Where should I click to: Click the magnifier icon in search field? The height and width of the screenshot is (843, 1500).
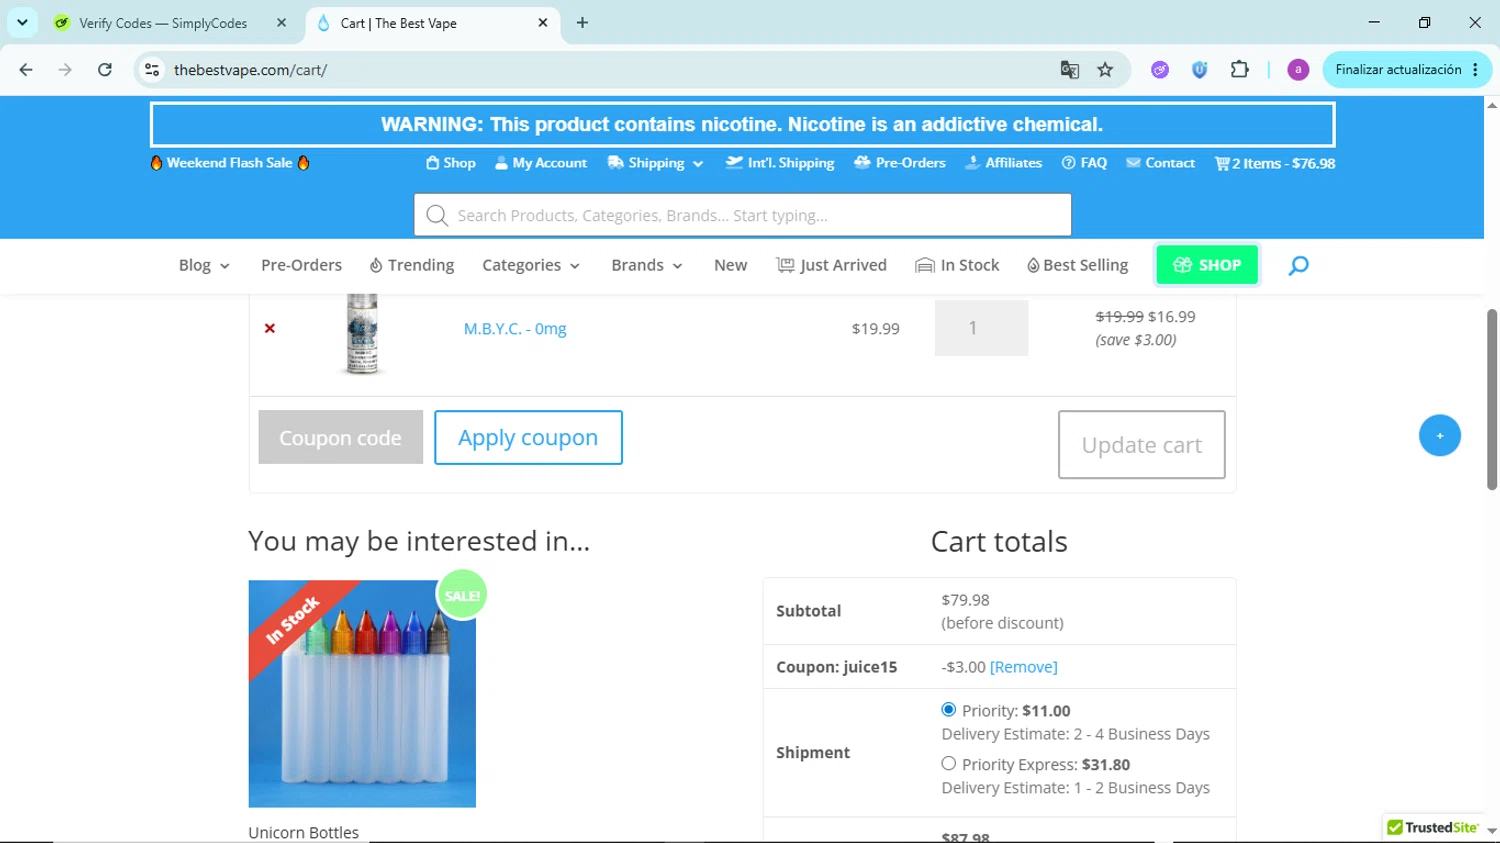pos(437,215)
